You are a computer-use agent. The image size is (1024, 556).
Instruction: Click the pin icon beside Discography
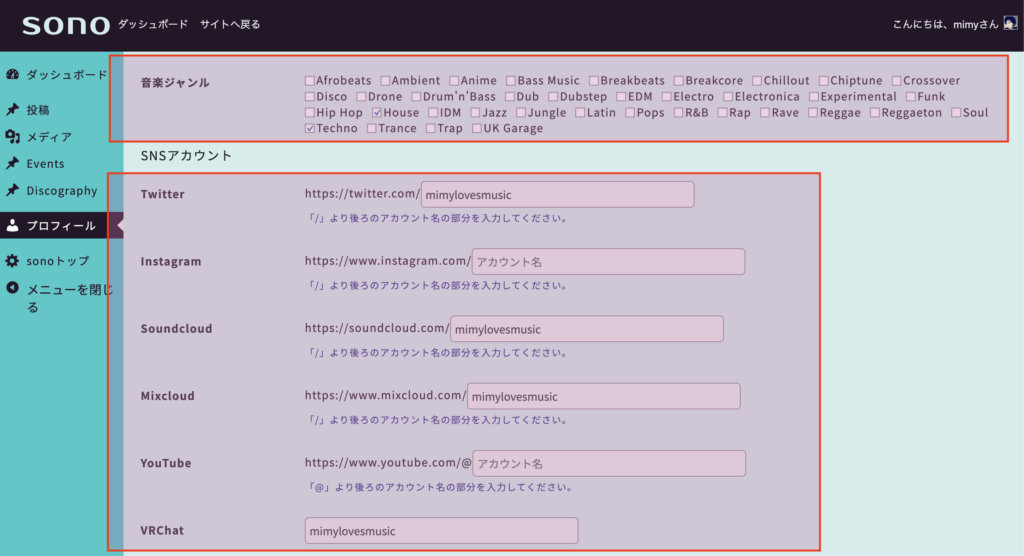[12, 191]
